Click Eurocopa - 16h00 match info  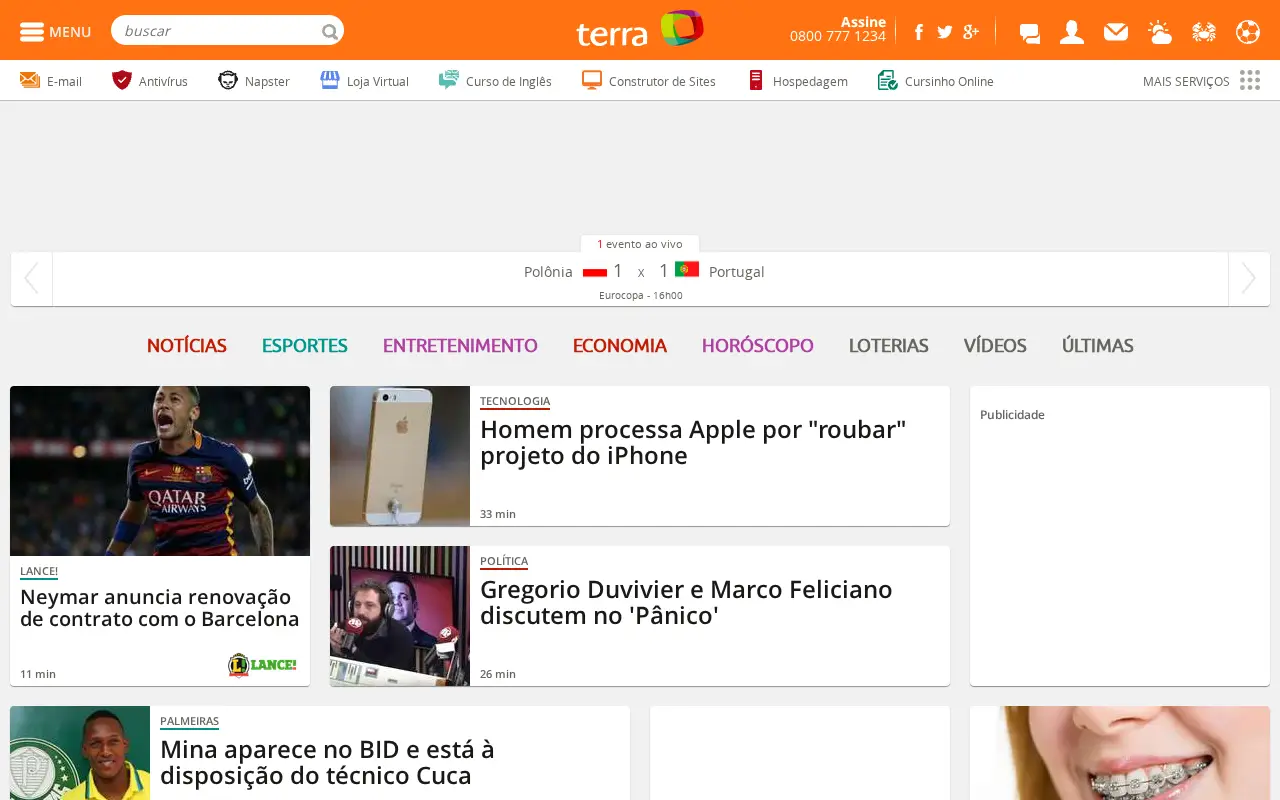(x=640, y=295)
